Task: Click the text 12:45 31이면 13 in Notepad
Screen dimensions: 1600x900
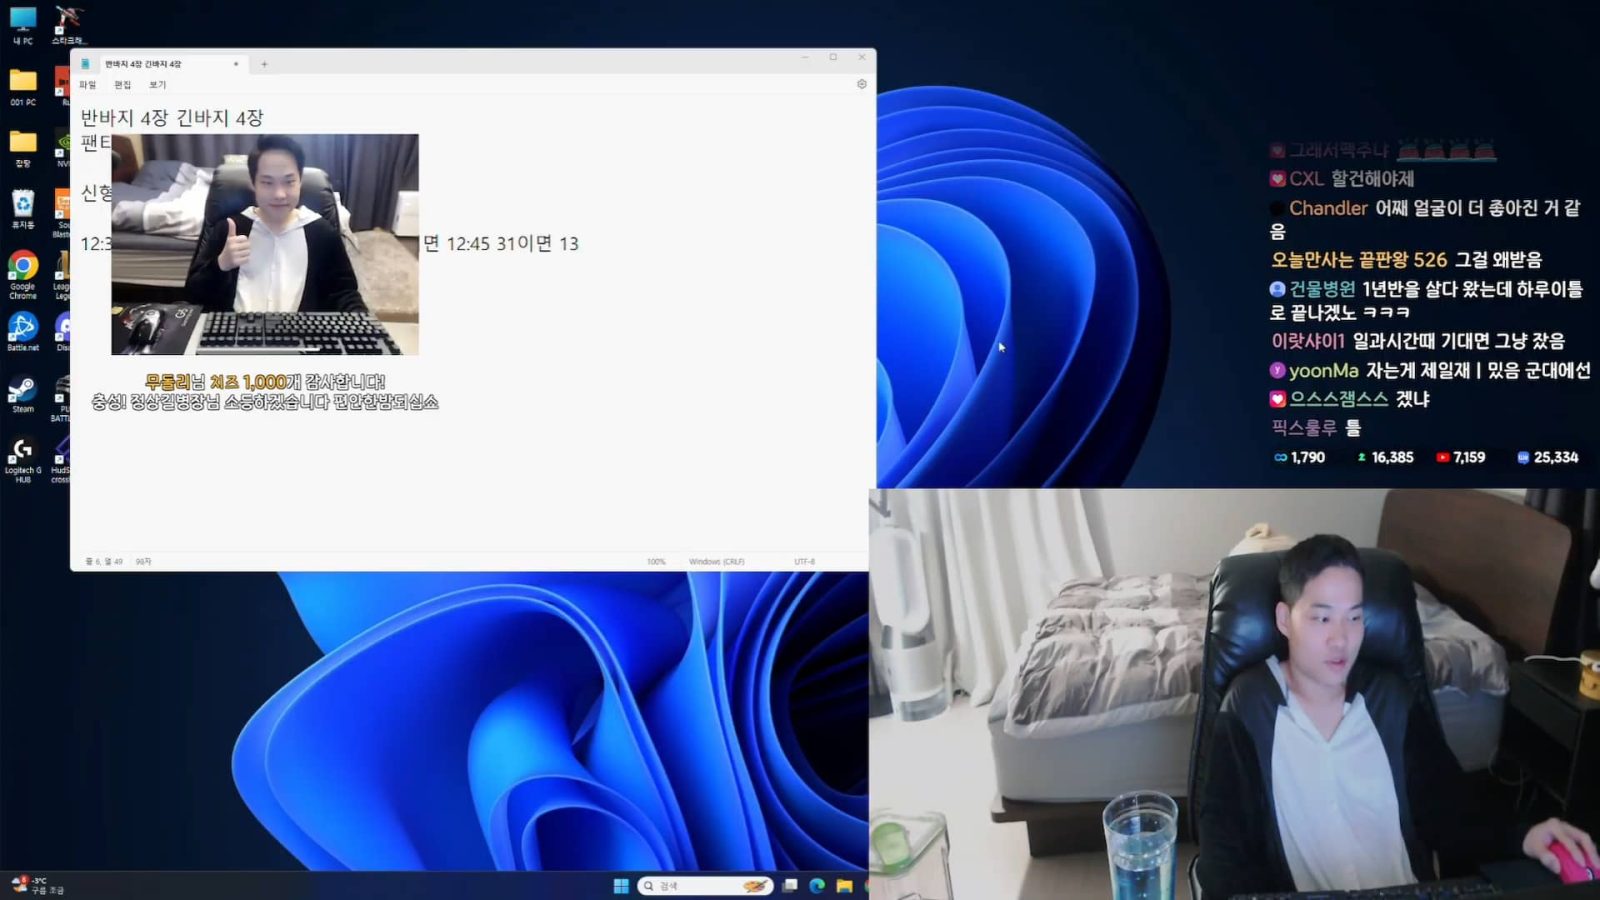Action: coord(512,244)
